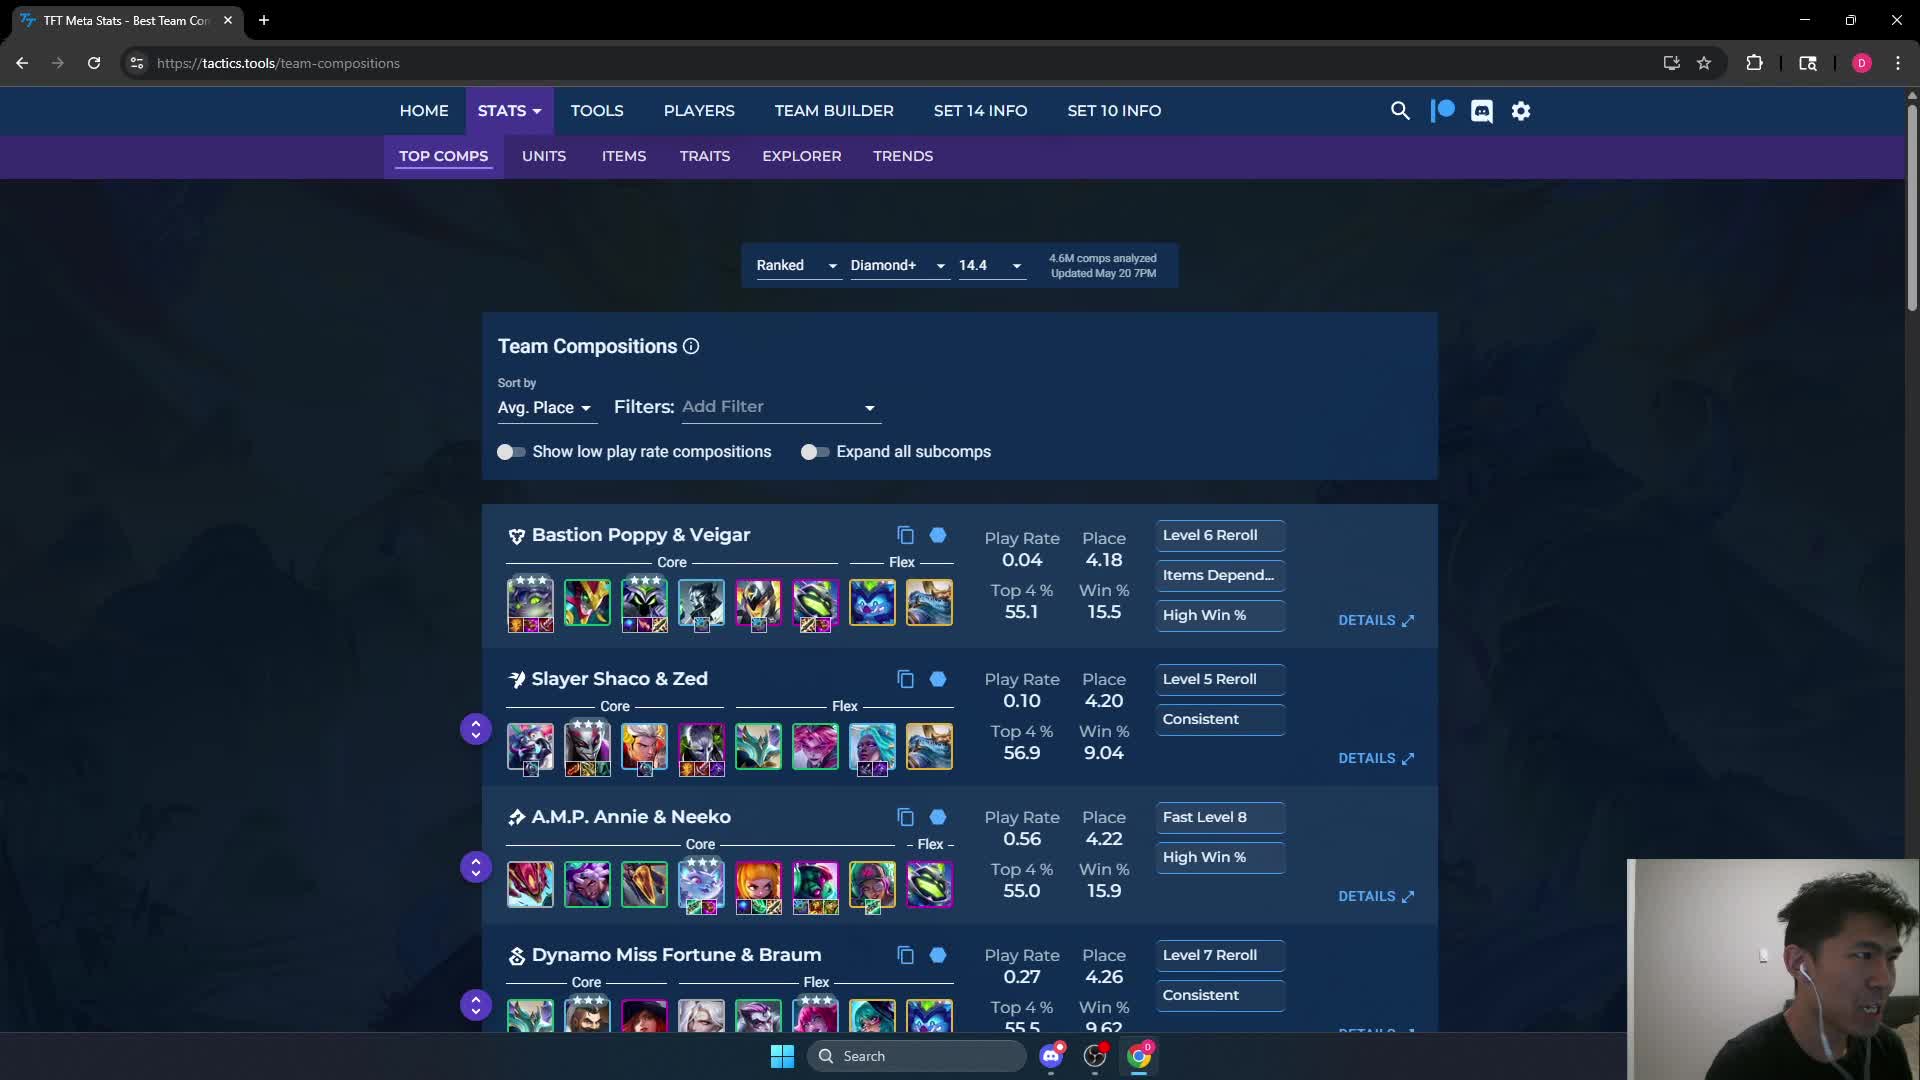Open SET 10 INFO page
Screen dimensions: 1920x1080
pyautogui.click(x=1114, y=111)
